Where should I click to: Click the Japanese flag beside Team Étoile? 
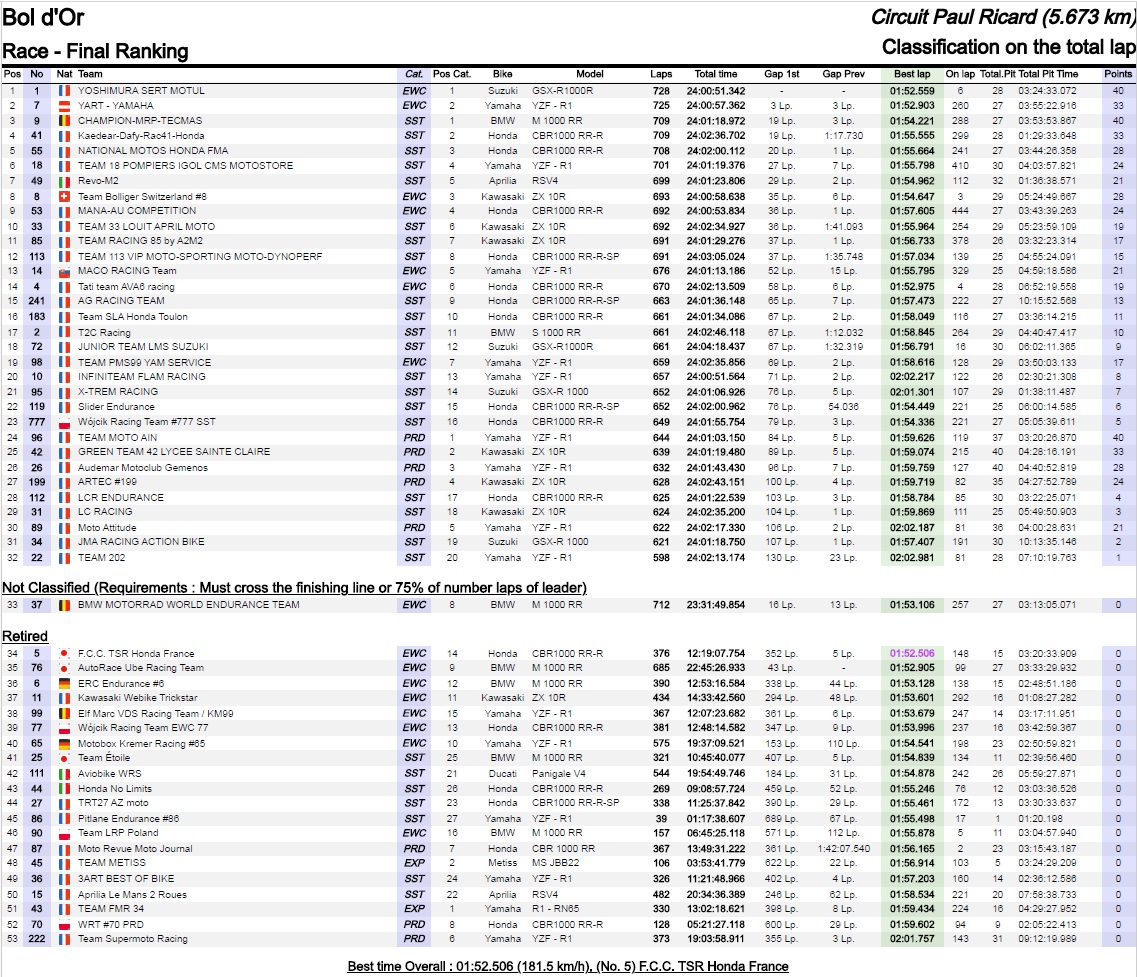pyautogui.click(x=65, y=758)
